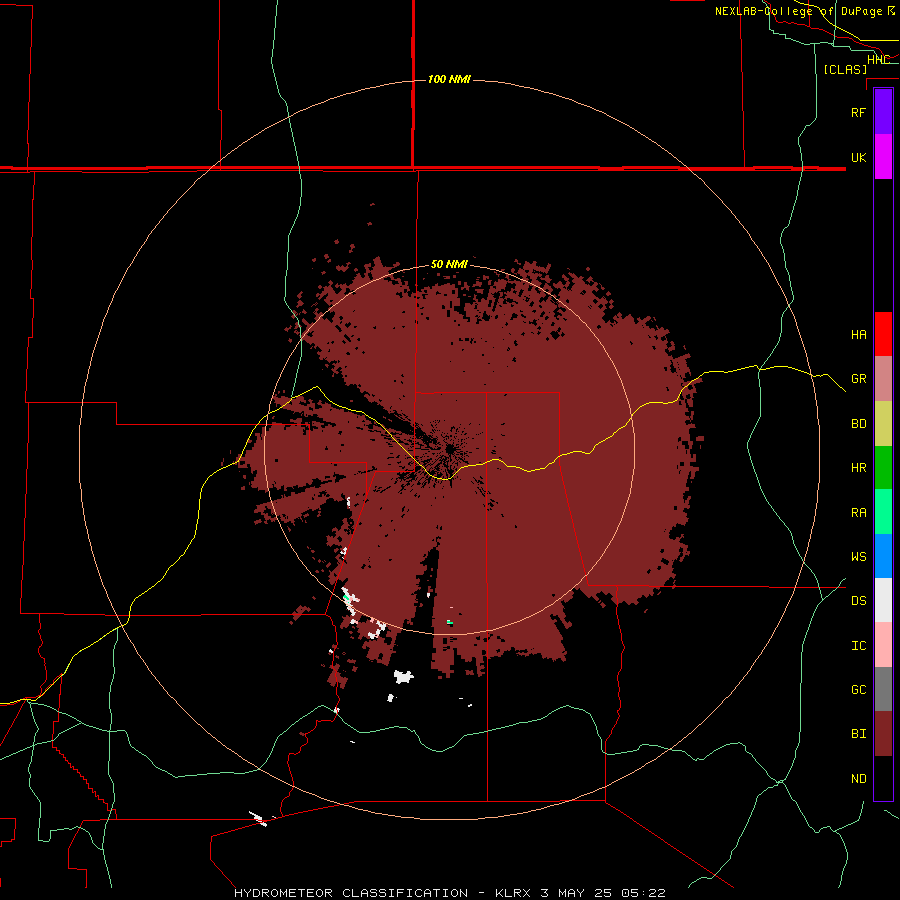
Task: Click the WS legend label
Action: pos(858,557)
